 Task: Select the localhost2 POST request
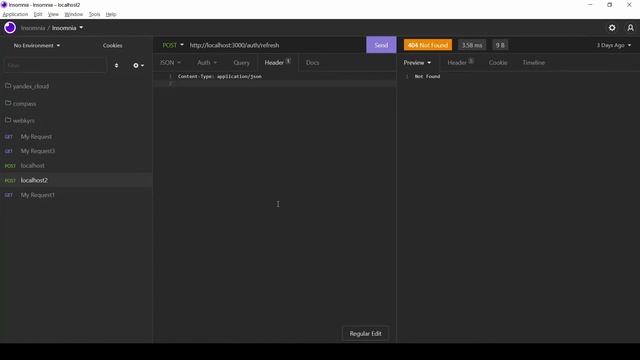point(76,180)
